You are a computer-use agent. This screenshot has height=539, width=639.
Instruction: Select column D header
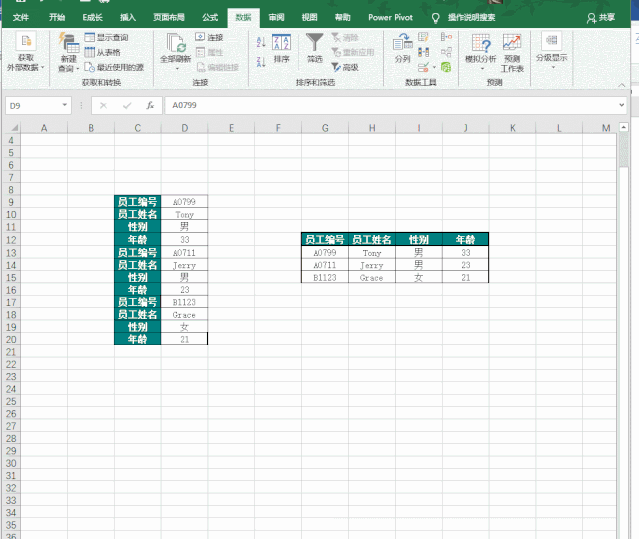click(x=185, y=128)
